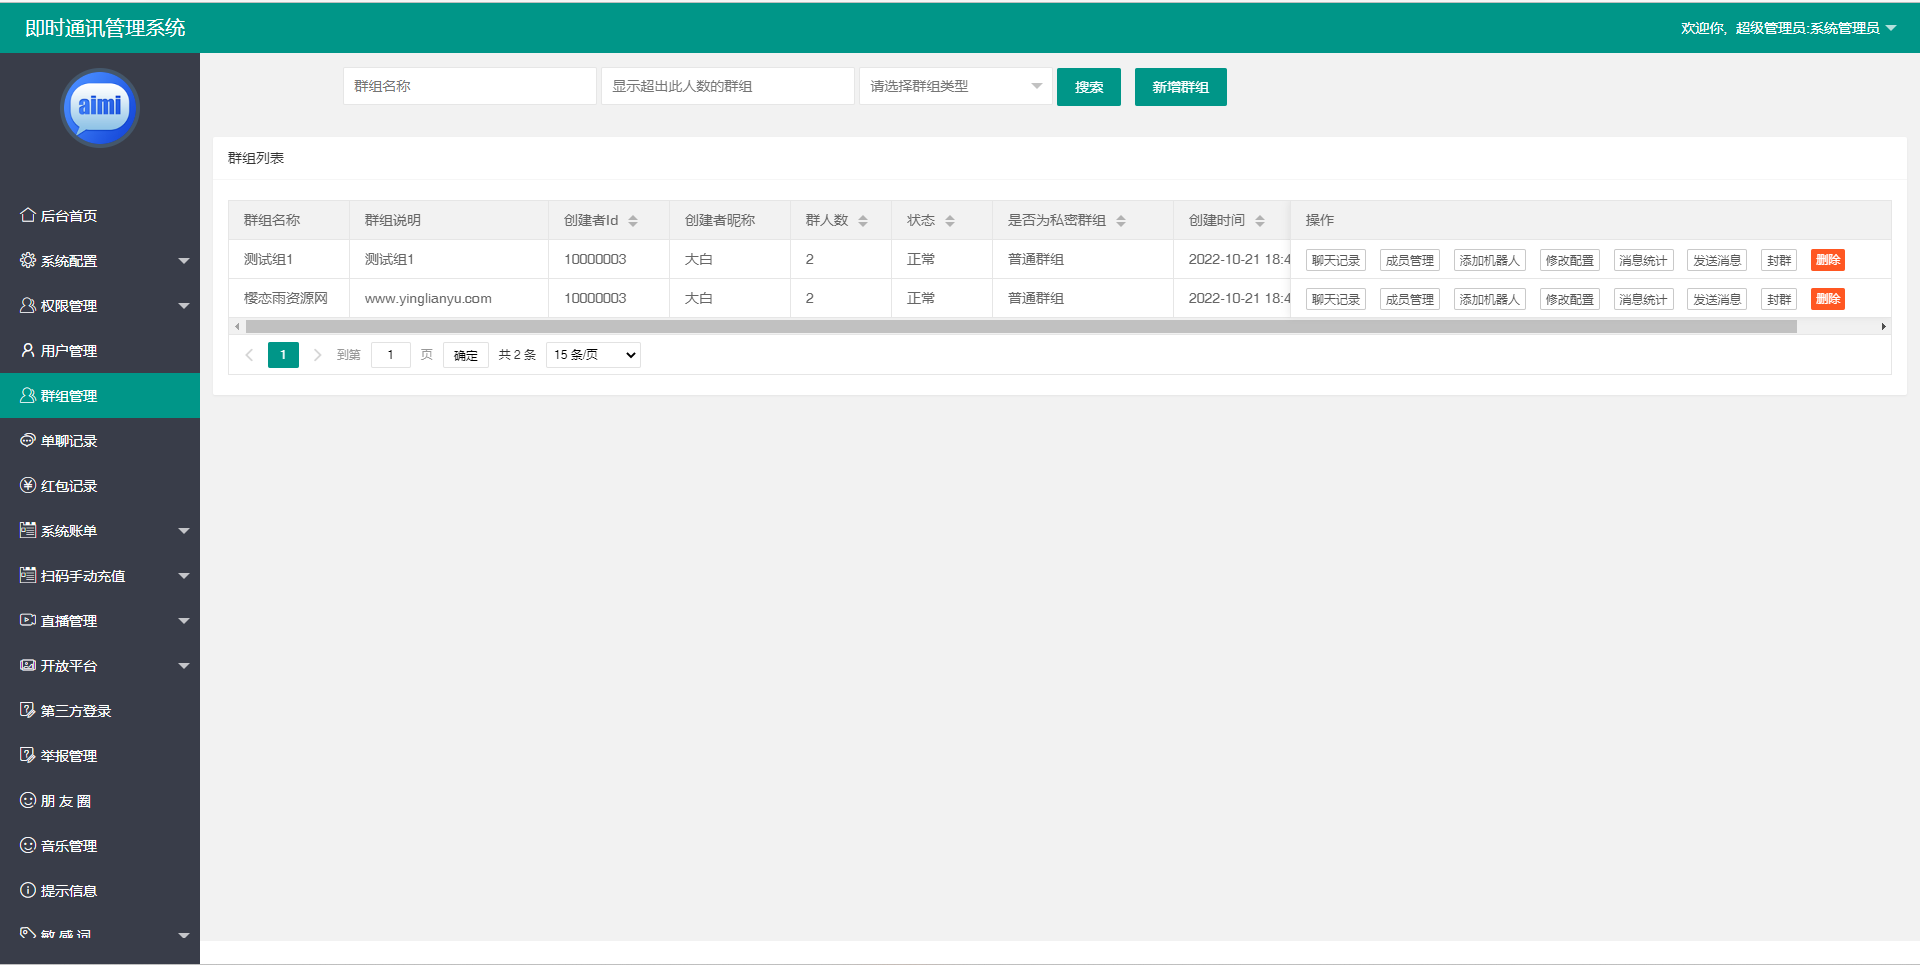This screenshot has height=965, width=1920.
Task: Click the gear icon beside 系统配置
Action: point(28,260)
